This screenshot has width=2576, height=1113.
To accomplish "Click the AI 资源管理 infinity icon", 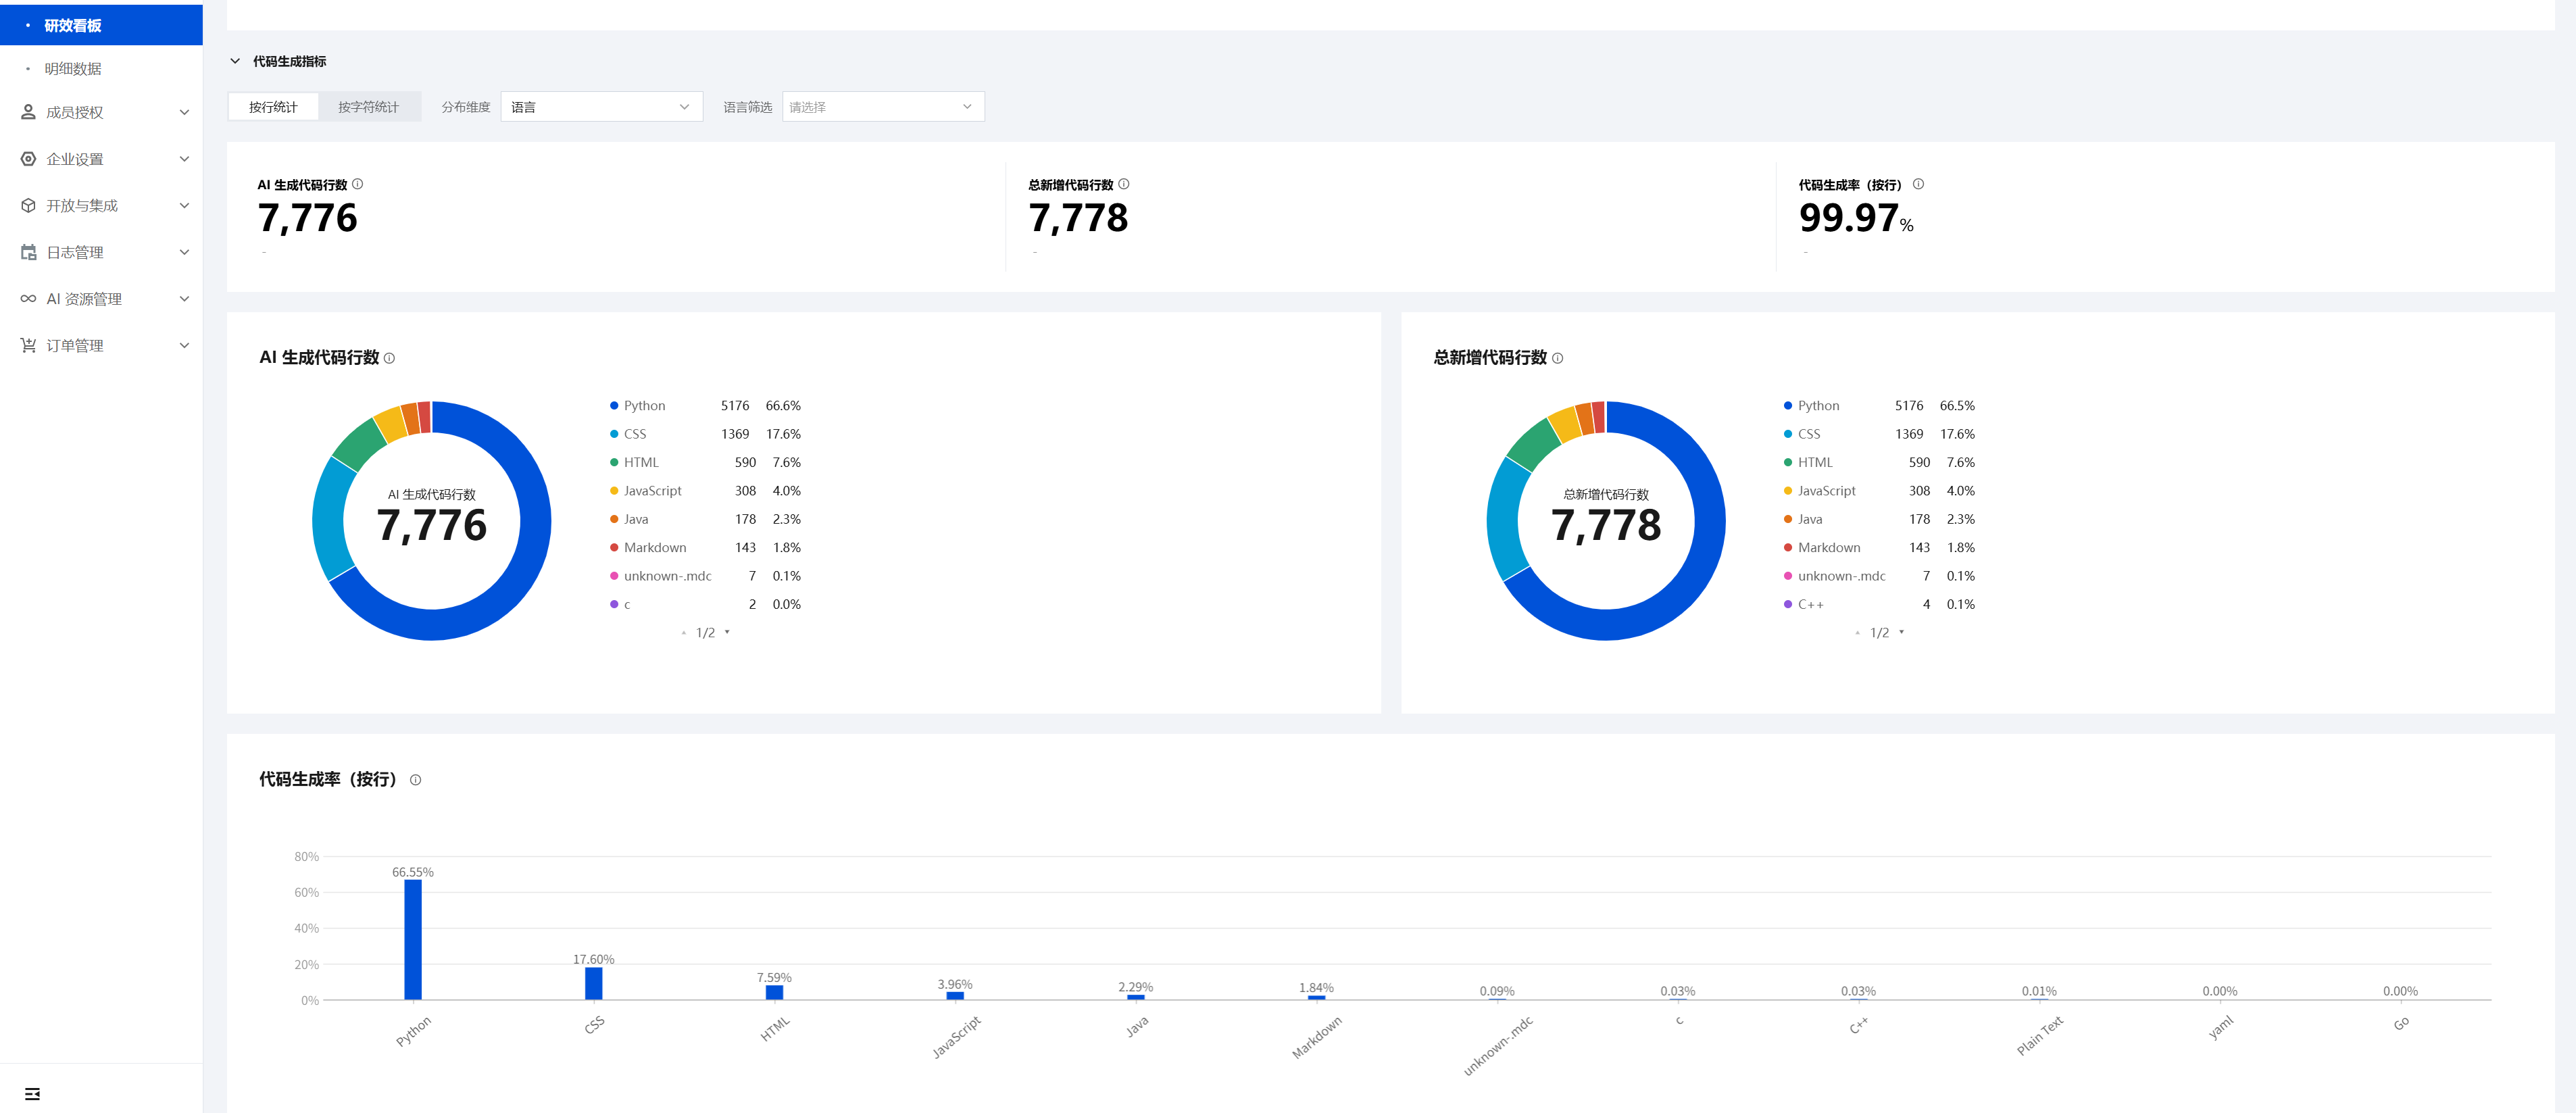I will click(28, 299).
